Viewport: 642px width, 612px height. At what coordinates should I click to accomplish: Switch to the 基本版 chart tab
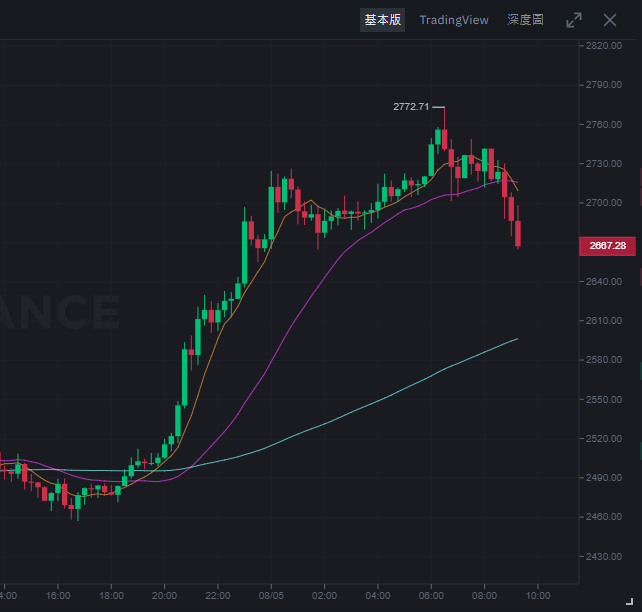(382, 20)
